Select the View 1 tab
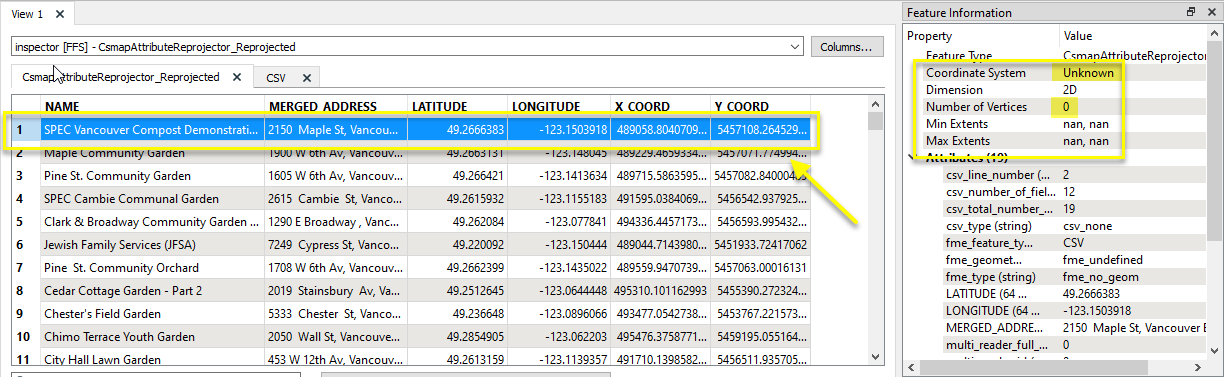Screen dimensions: 1224x377 [28, 14]
